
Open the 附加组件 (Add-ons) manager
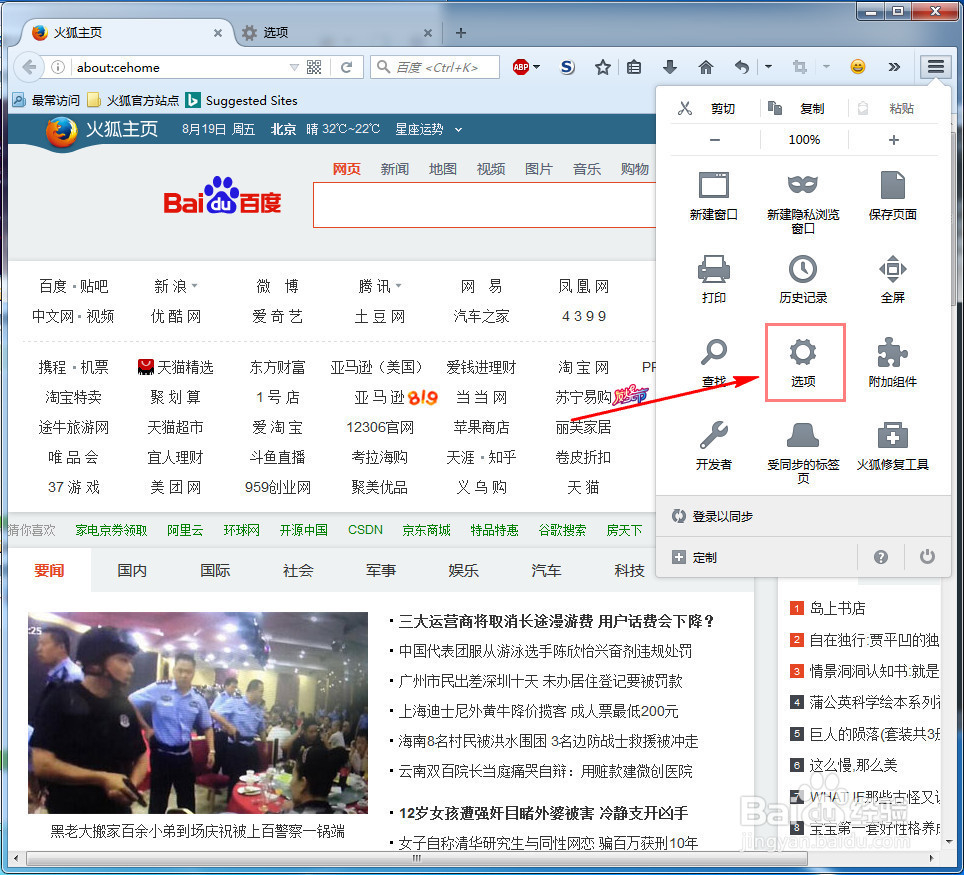coord(893,362)
